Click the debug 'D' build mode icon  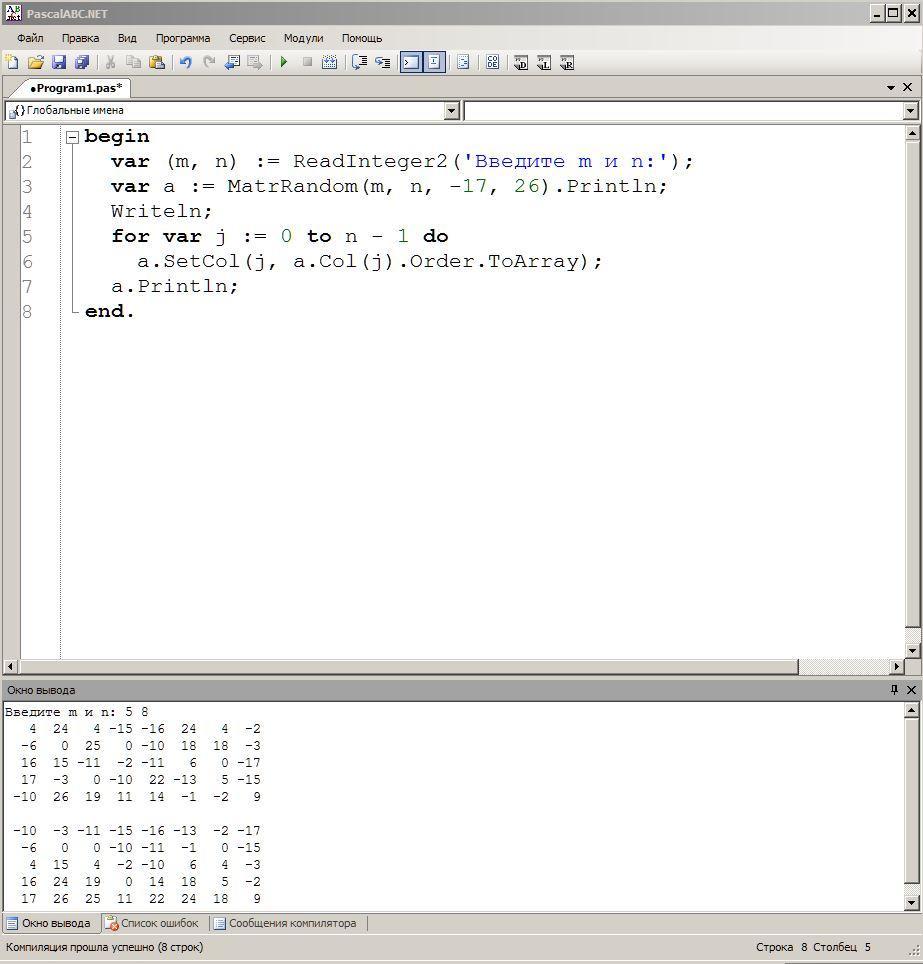[x=521, y=63]
